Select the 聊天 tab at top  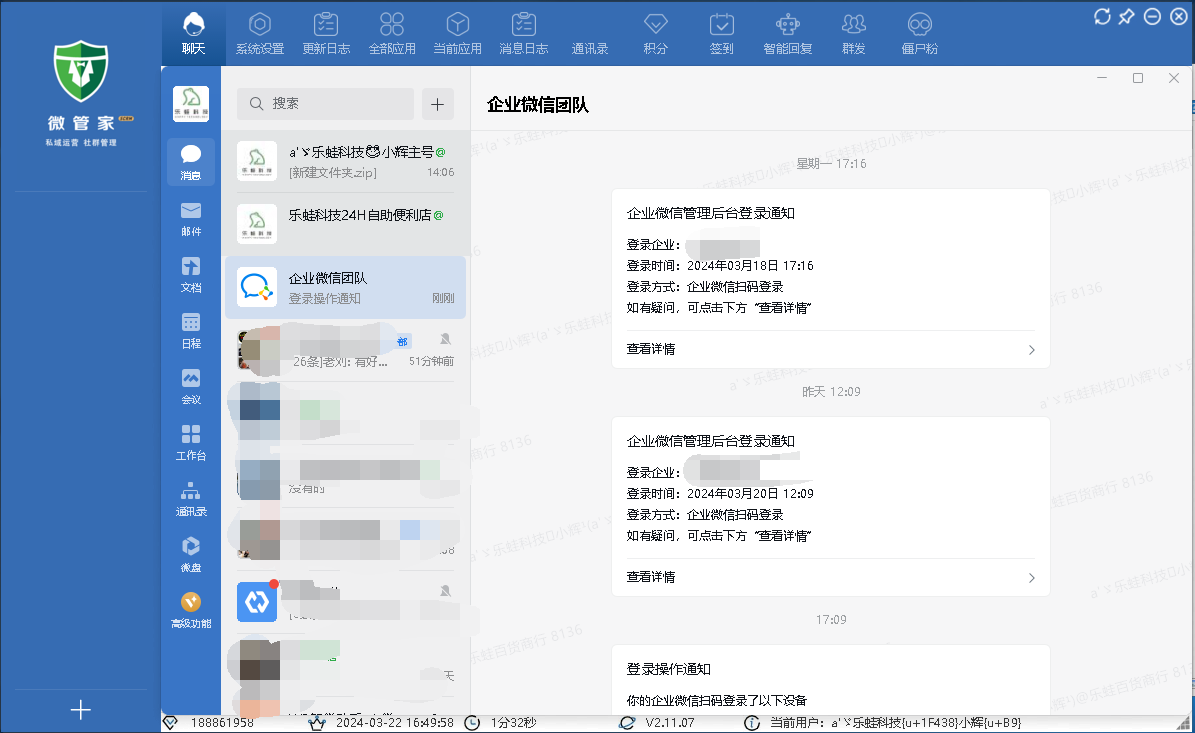tap(194, 33)
